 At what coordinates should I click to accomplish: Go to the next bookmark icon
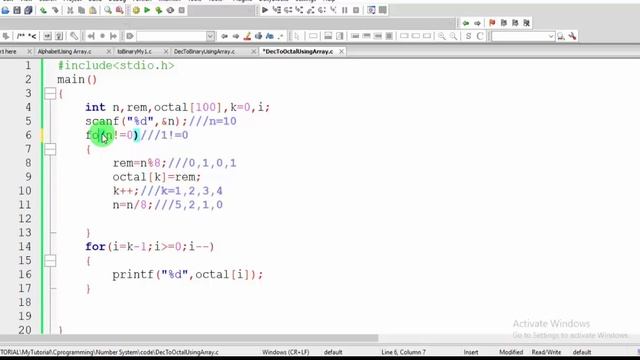[x=515, y=23]
